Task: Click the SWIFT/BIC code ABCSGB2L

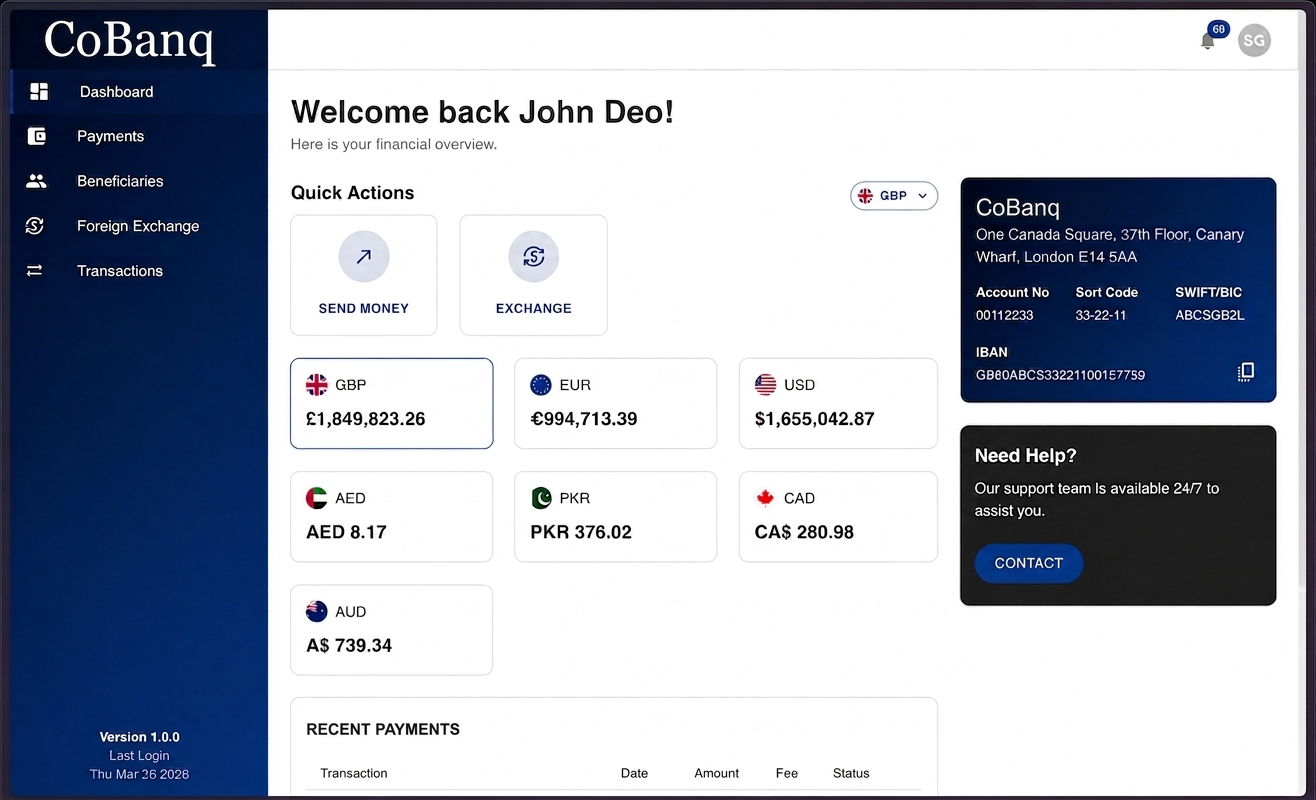Action: (1210, 315)
